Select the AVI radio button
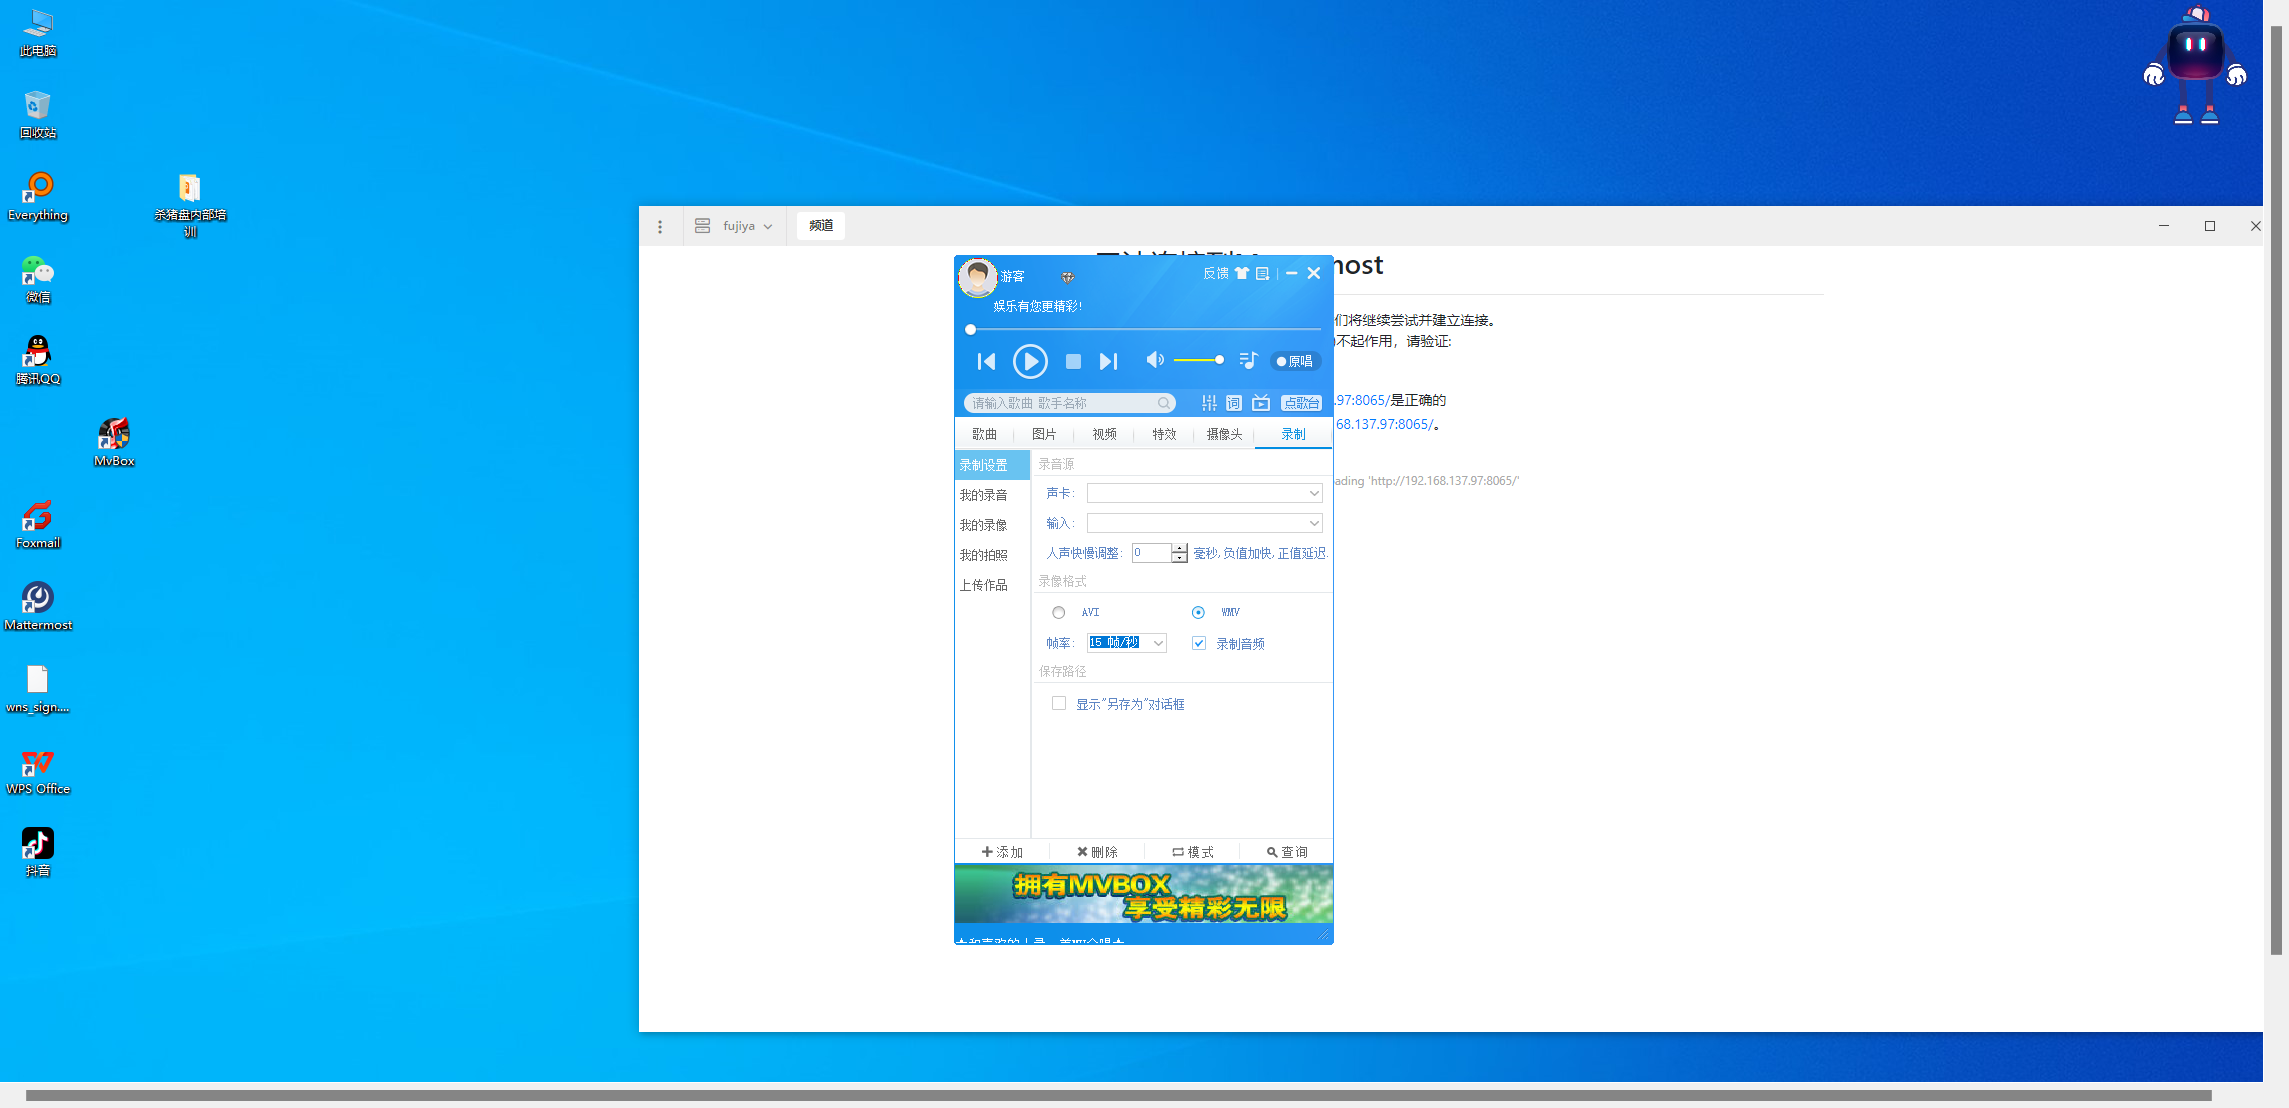The image size is (2289, 1108). tap(1058, 612)
